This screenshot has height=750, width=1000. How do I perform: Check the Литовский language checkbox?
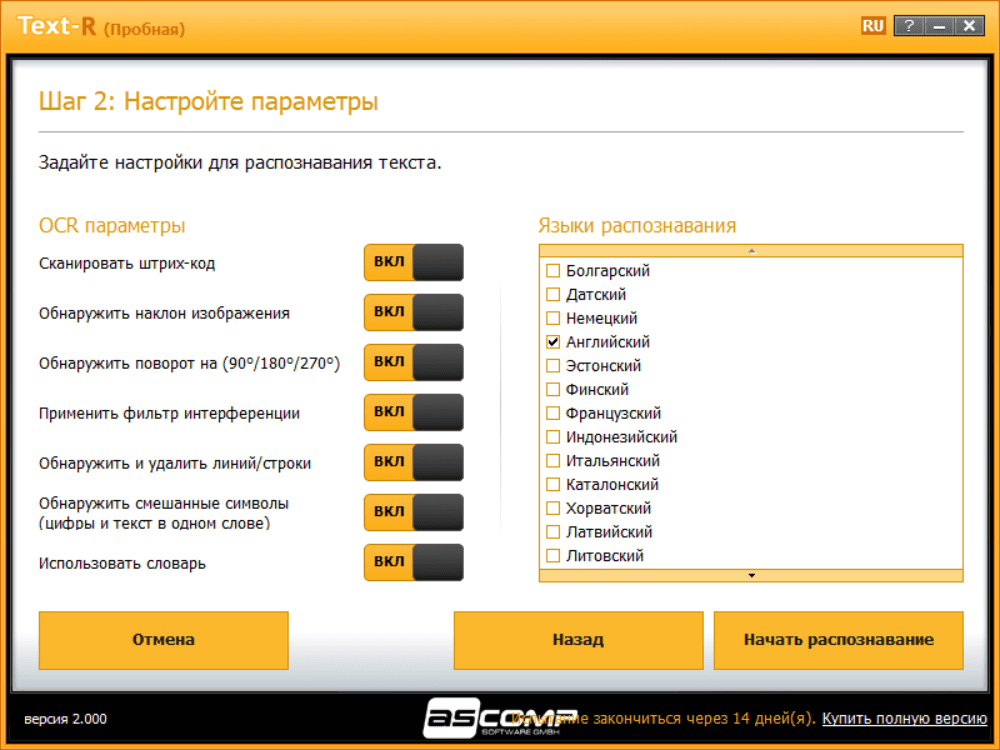click(553, 555)
